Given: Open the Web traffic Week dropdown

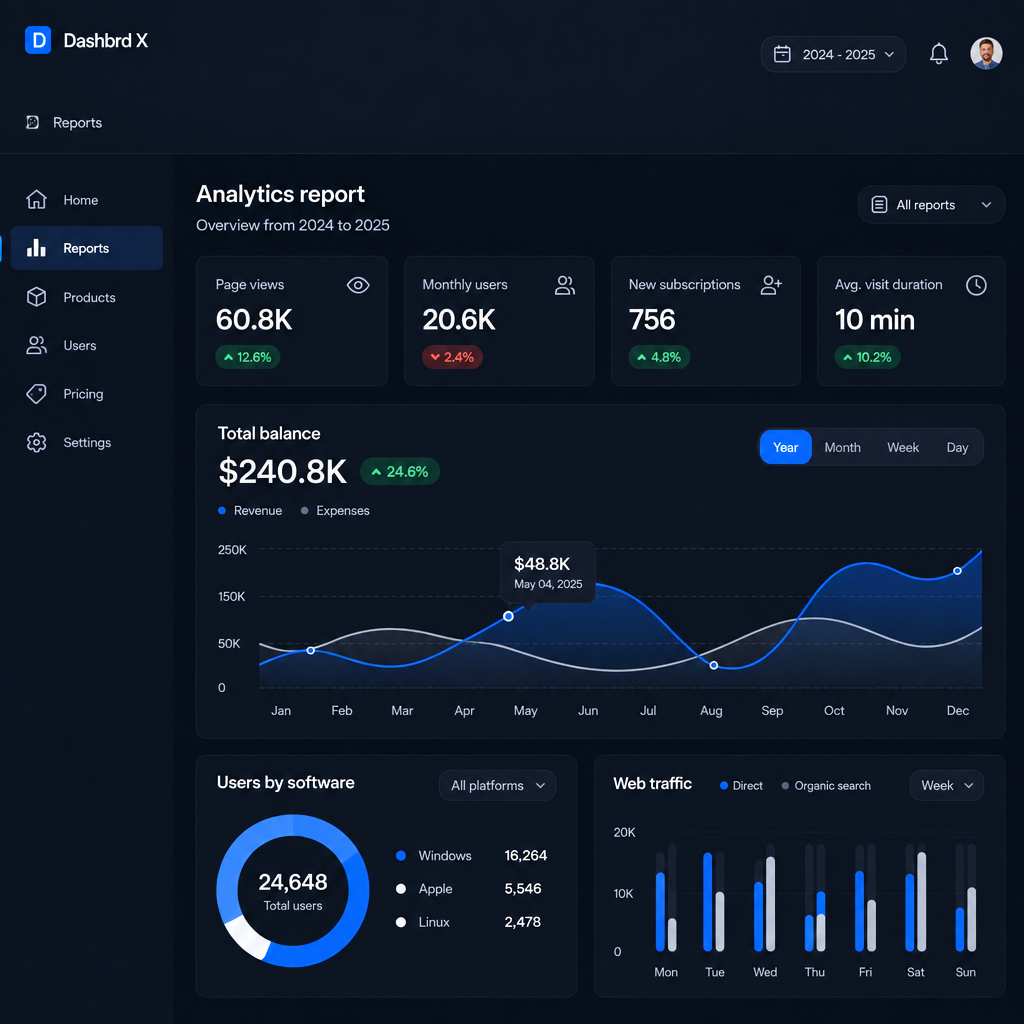Looking at the screenshot, I should 947,785.
